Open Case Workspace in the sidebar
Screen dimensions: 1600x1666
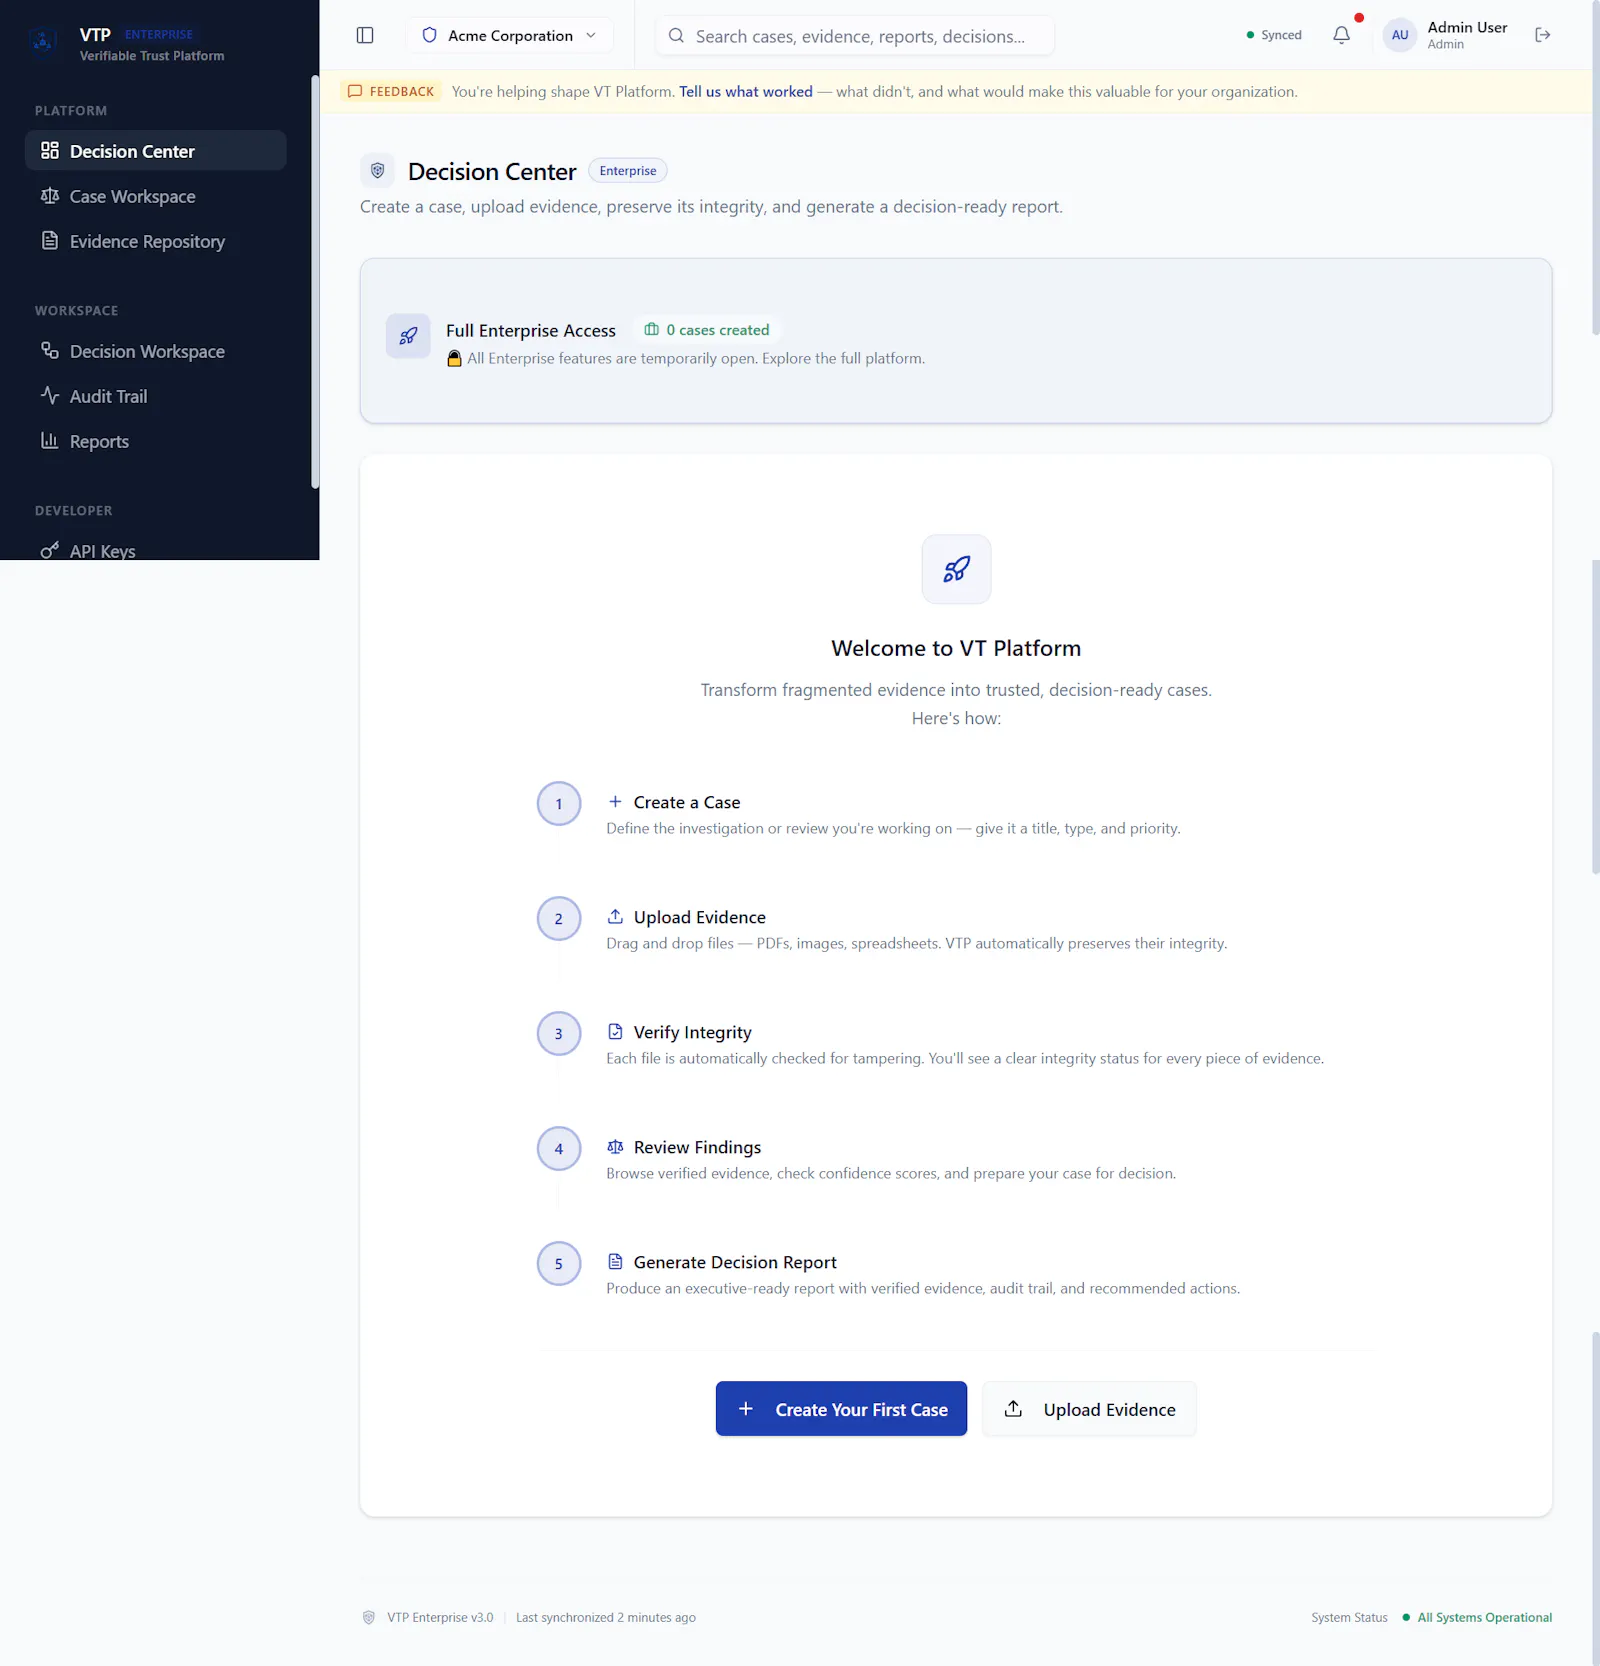pos(156,196)
